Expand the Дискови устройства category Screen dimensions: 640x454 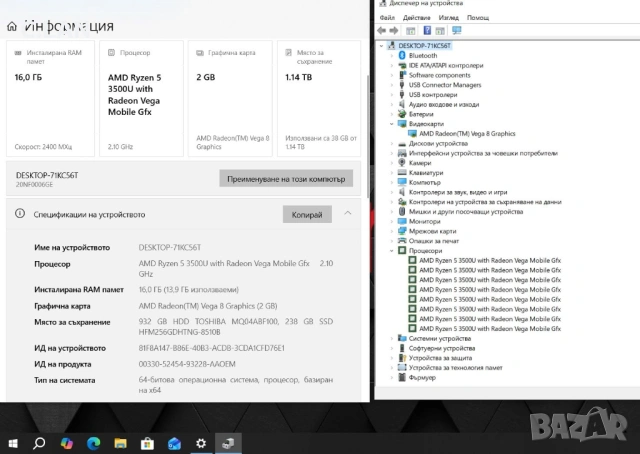coord(391,143)
